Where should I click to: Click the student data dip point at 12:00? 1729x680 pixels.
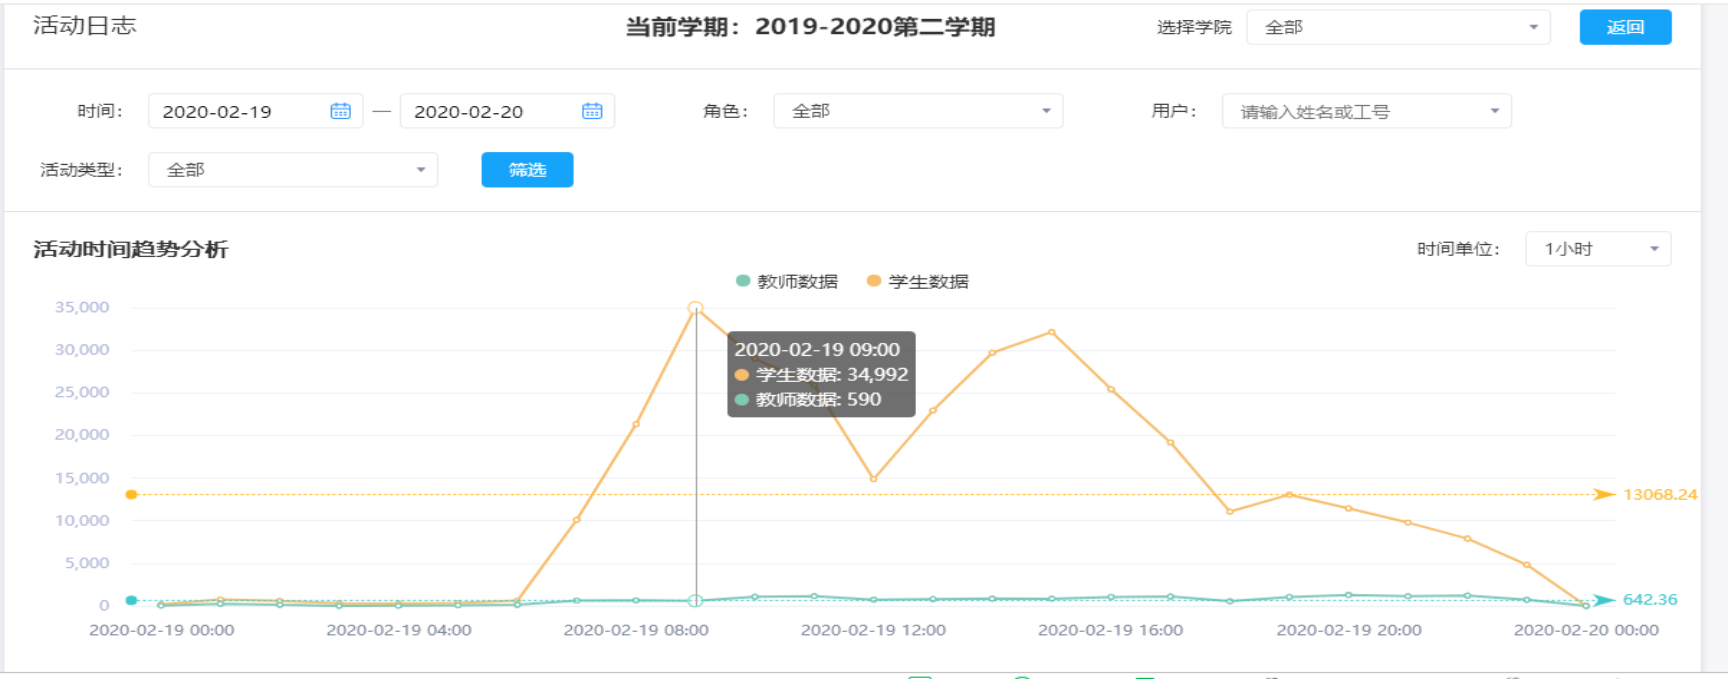pyautogui.click(x=873, y=479)
